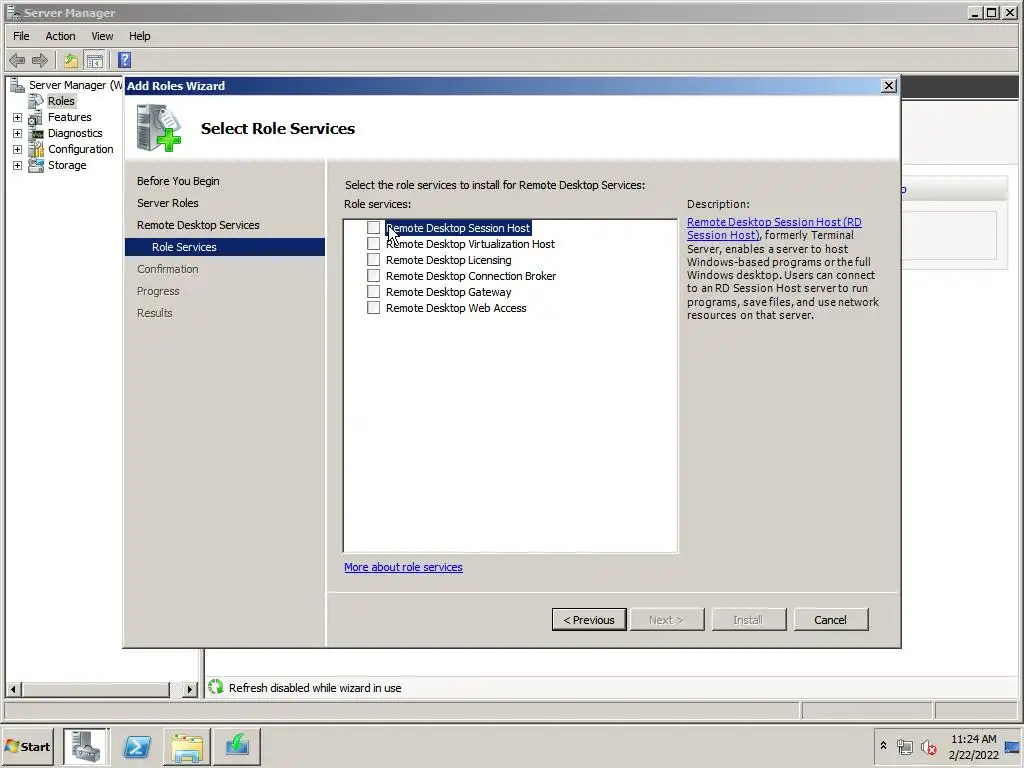Viewport: 1024px width, 768px height.
Task: Enable Remote Desktop Licensing checkbox
Action: 374,259
